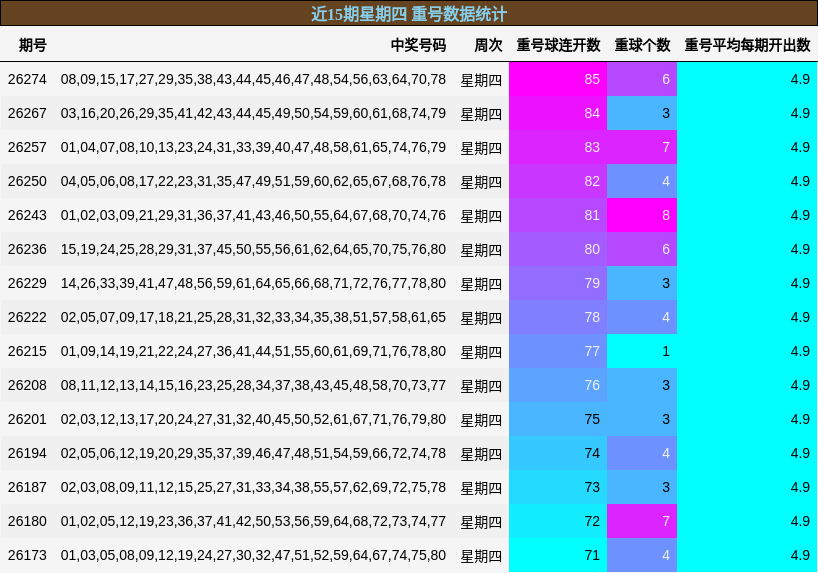
Task: Select winning numbers starting 01,02,03,09,21 for 26243
Action: click(253, 215)
